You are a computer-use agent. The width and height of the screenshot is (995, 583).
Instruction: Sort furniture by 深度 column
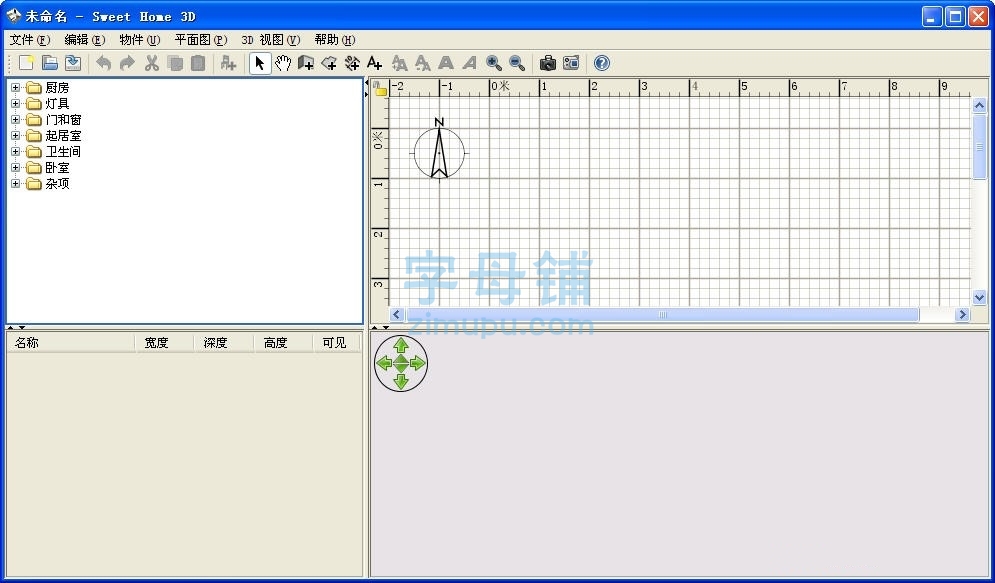(223, 343)
